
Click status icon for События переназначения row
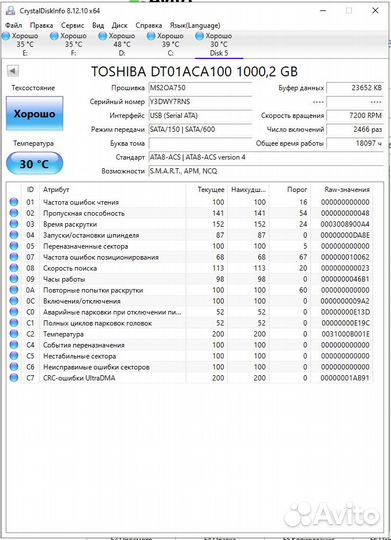(x=14, y=345)
